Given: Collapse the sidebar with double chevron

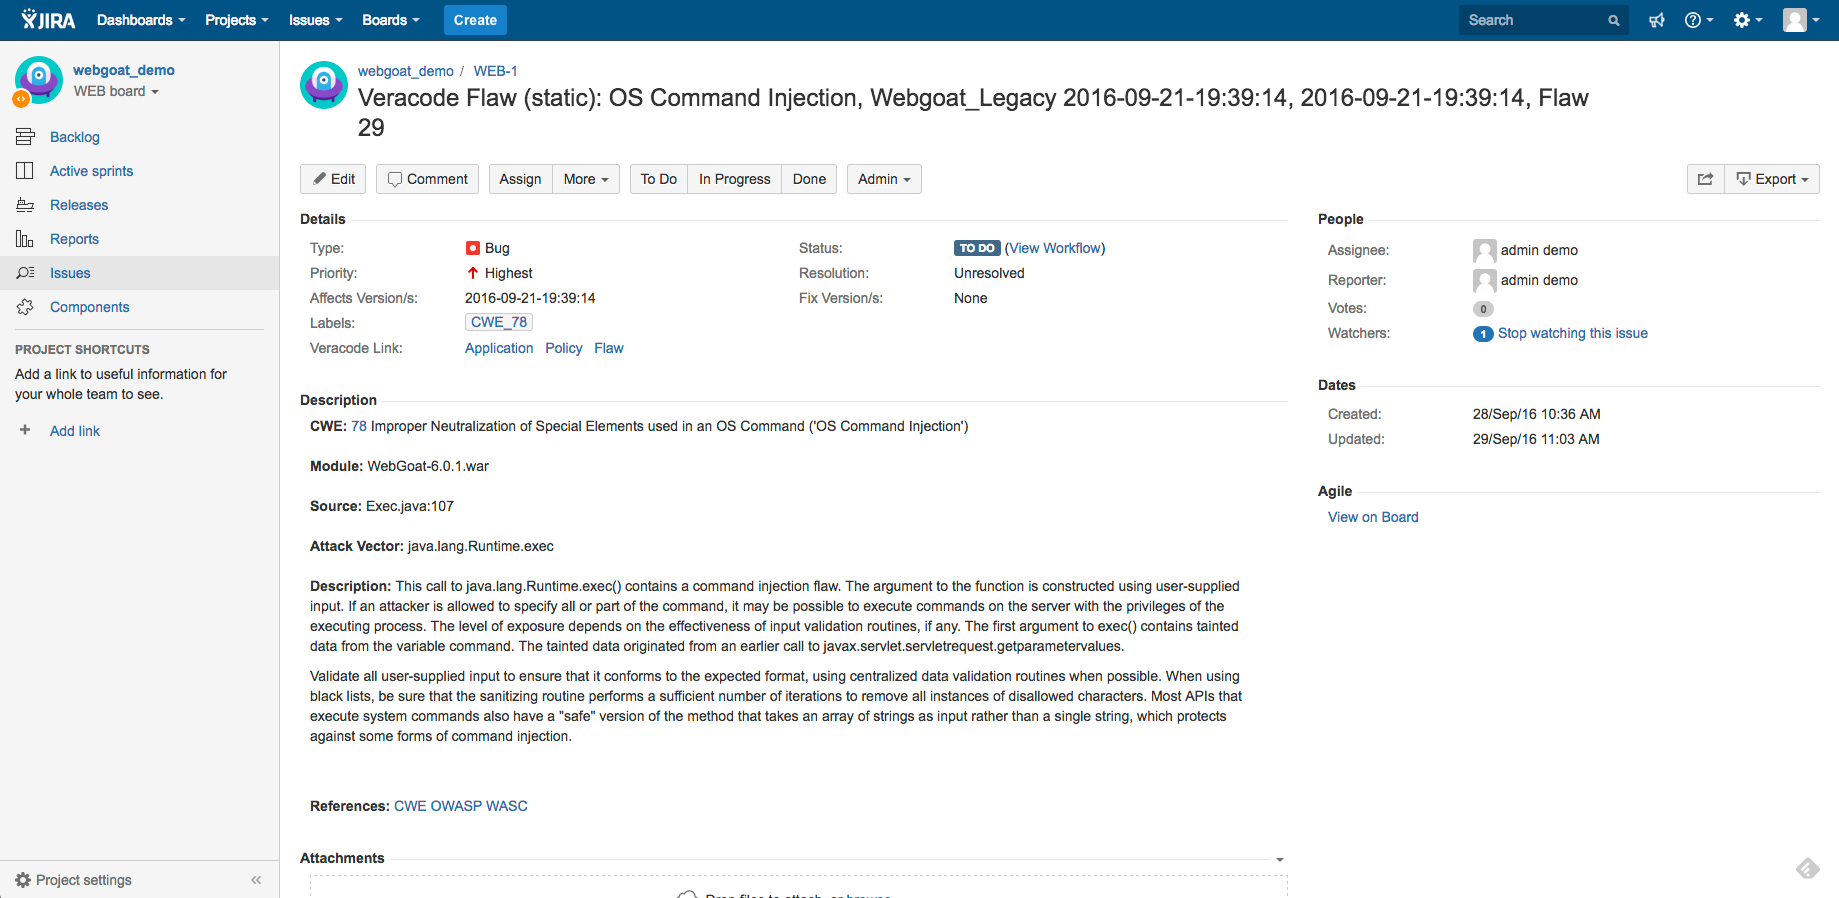Looking at the screenshot, I should point(256,880).
